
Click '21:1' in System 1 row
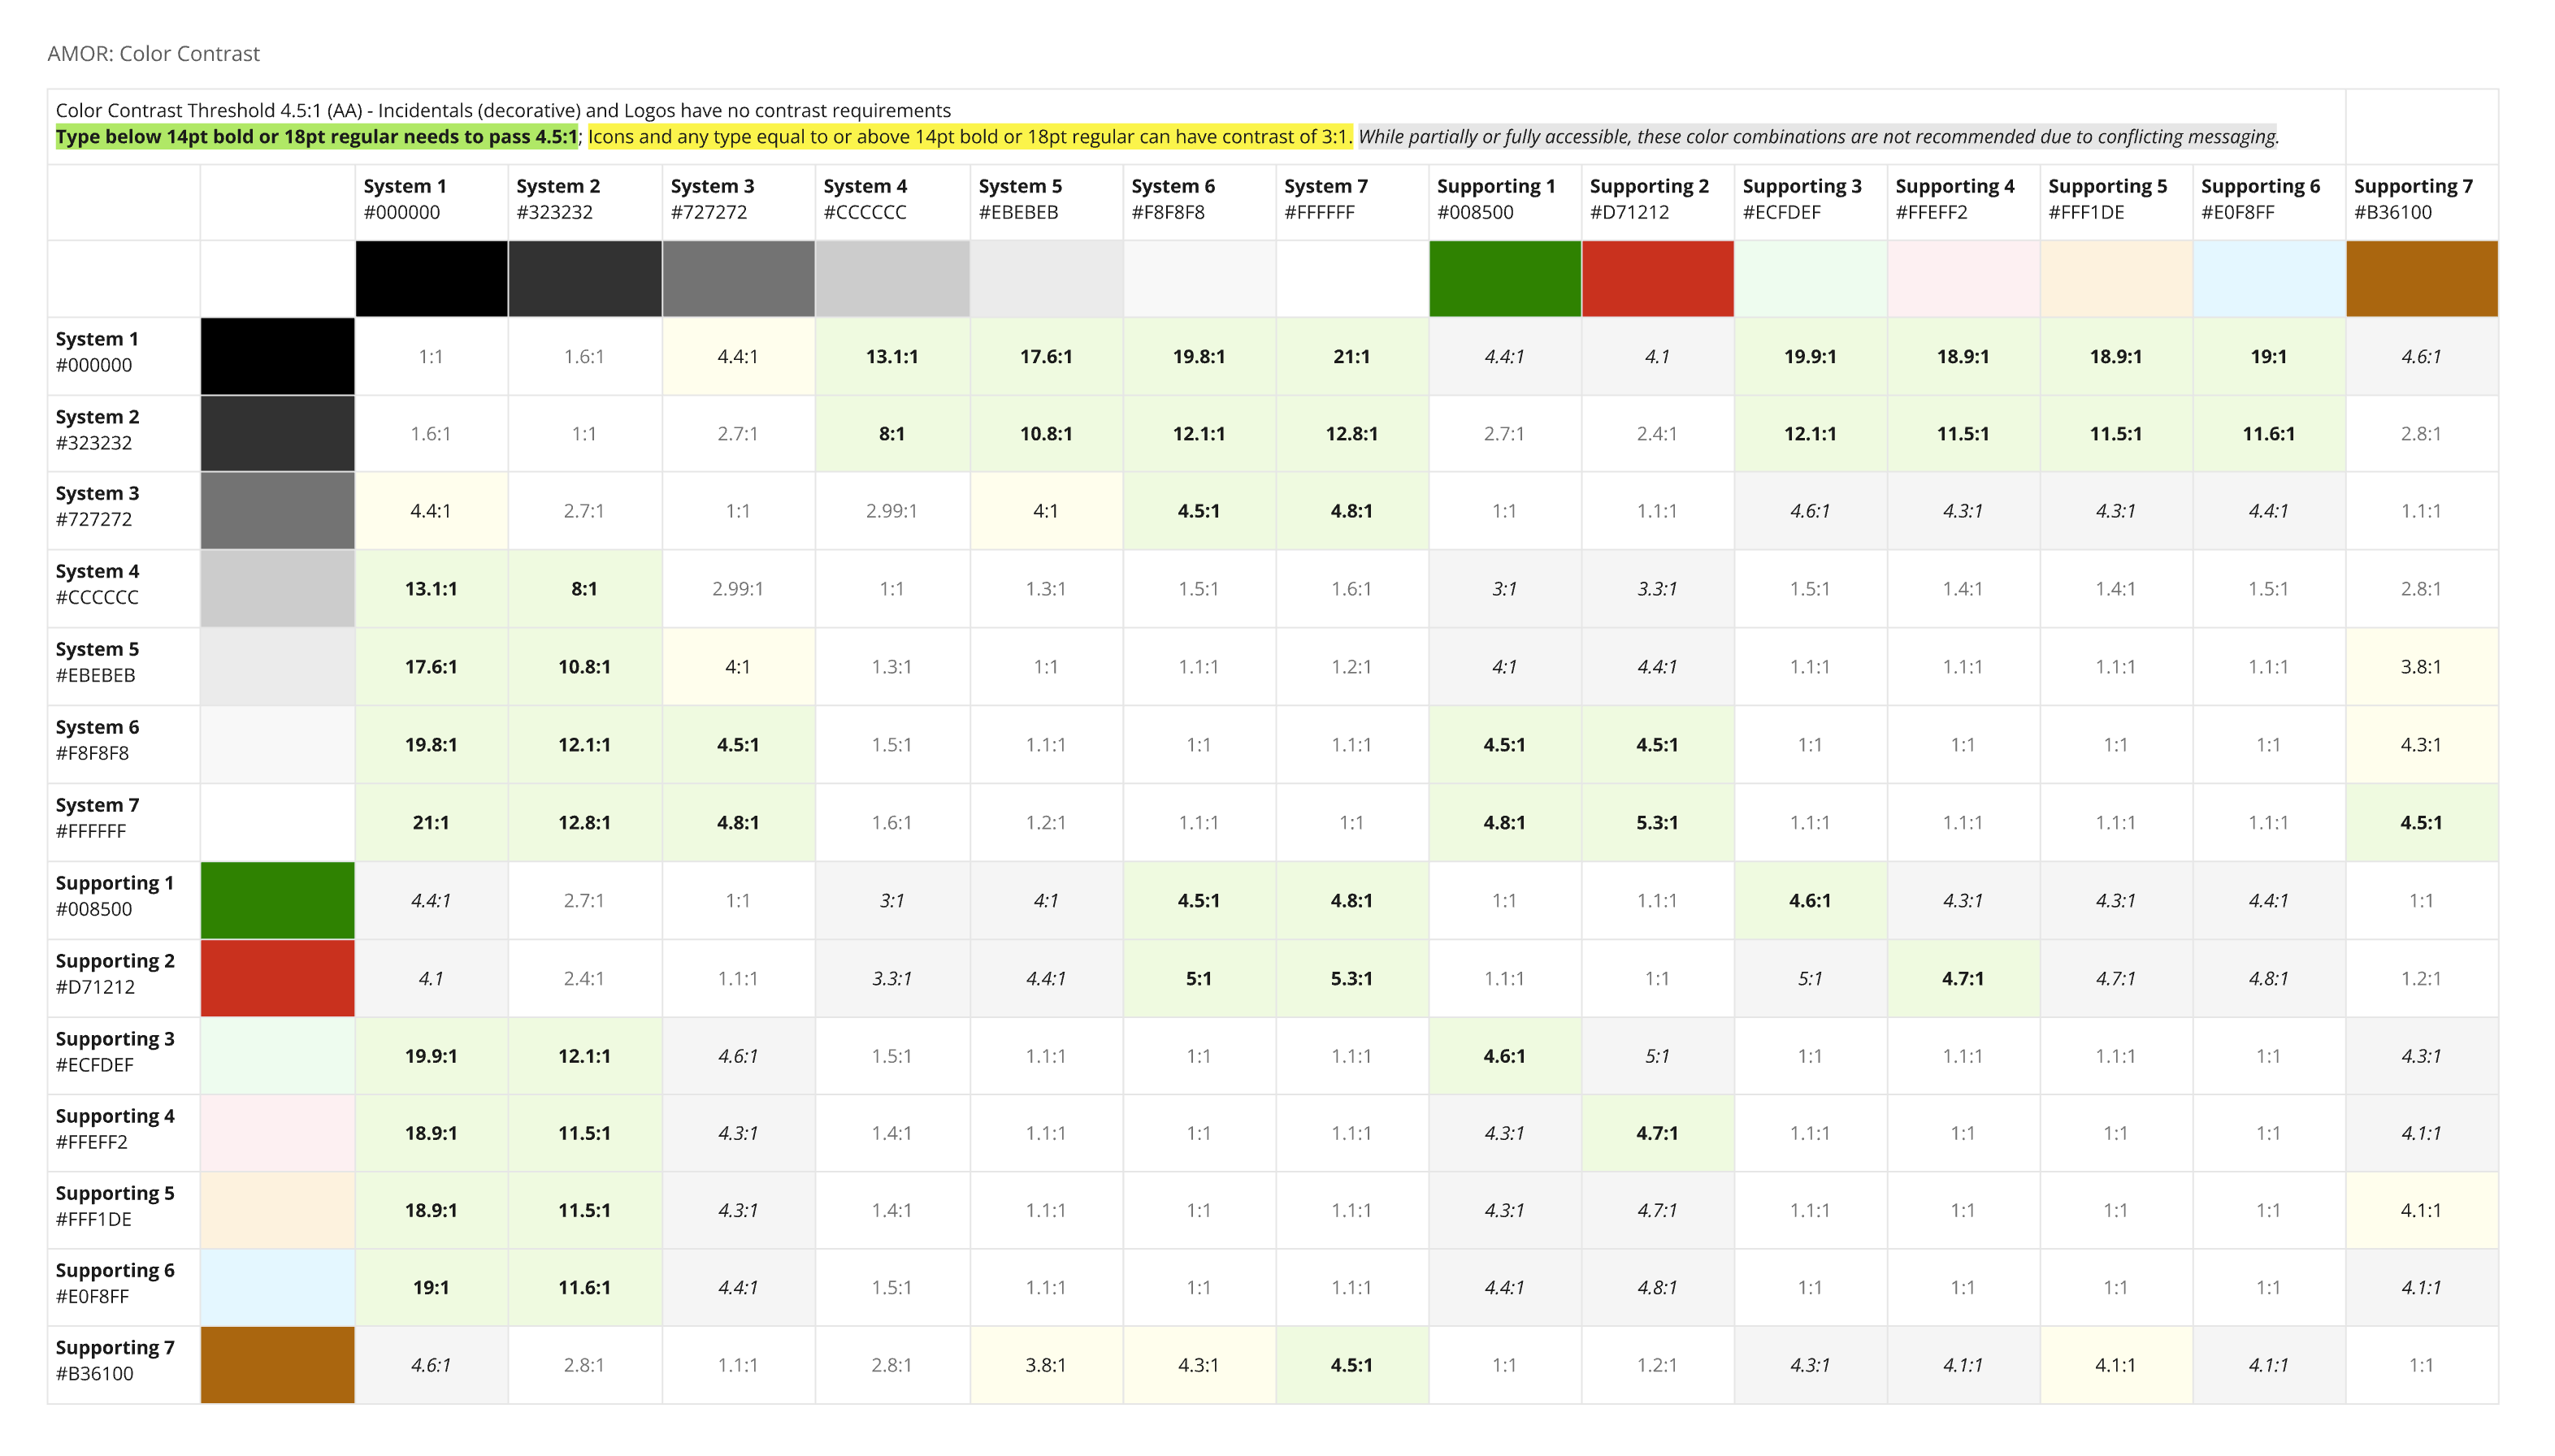[1352, 357]
